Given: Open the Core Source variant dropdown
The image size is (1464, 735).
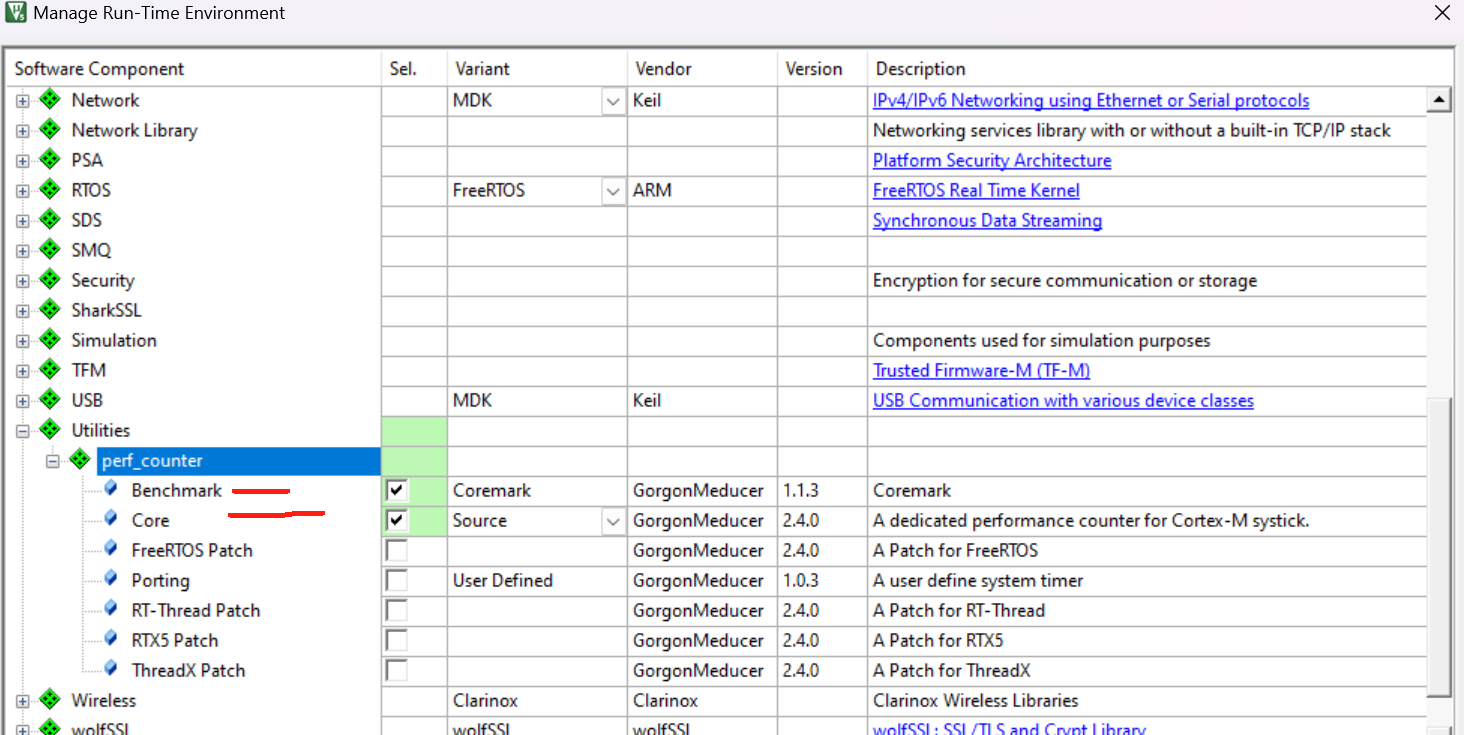Looking at the screenshot, I should click(613, 521).
